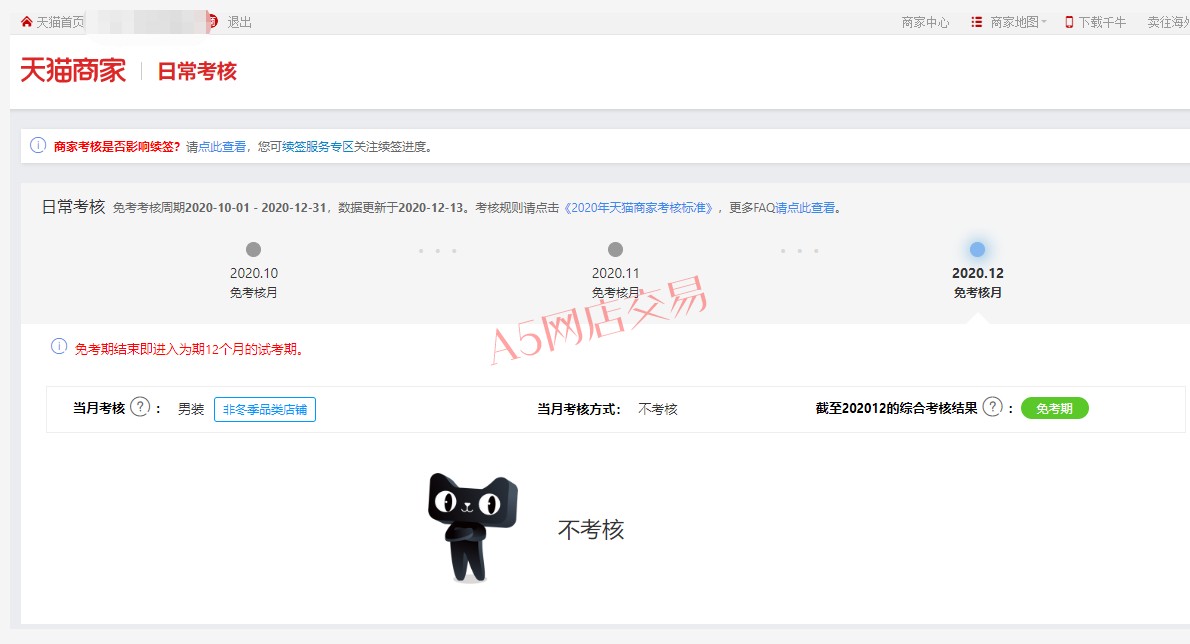Image resolution: width=1190 pixels, height=644 pixels.
Task: Open the 下载千牛 download link
Action: (1102, 22)
